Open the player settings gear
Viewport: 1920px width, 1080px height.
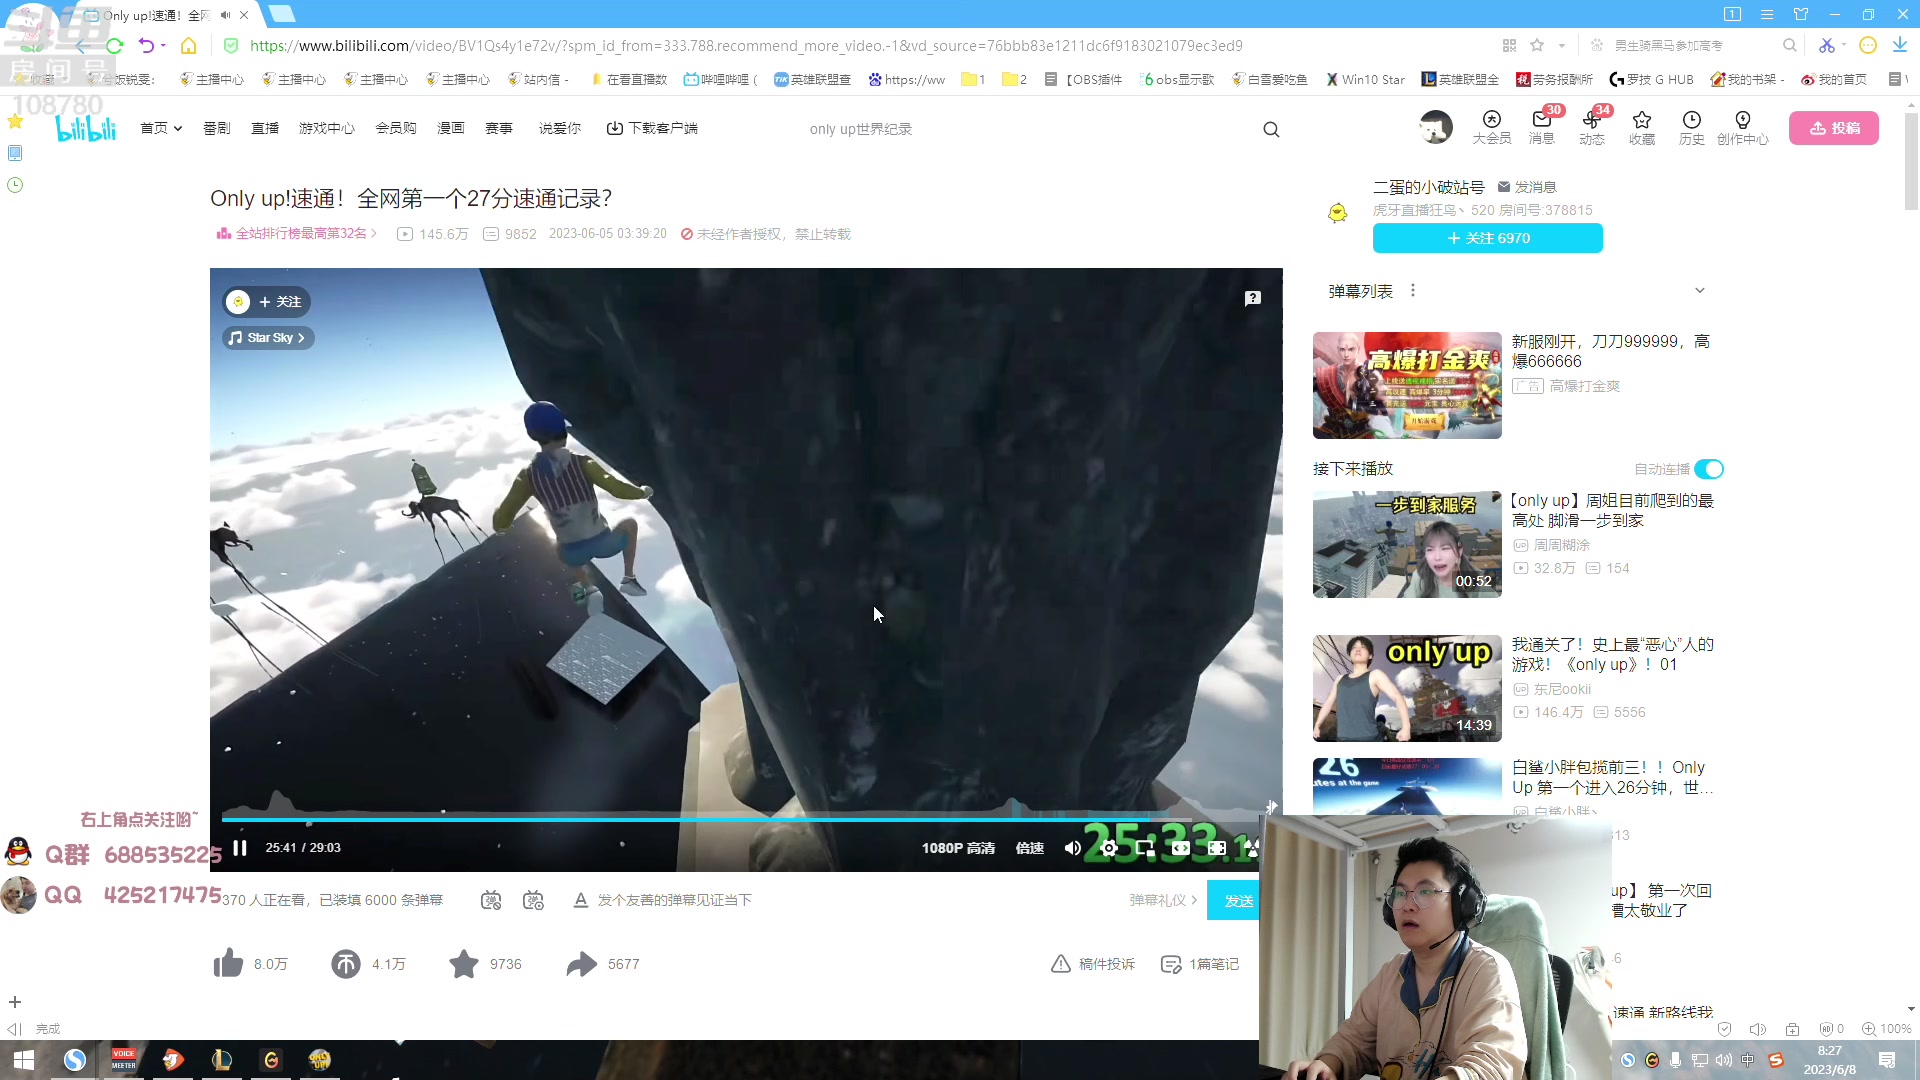[1108, 847]
